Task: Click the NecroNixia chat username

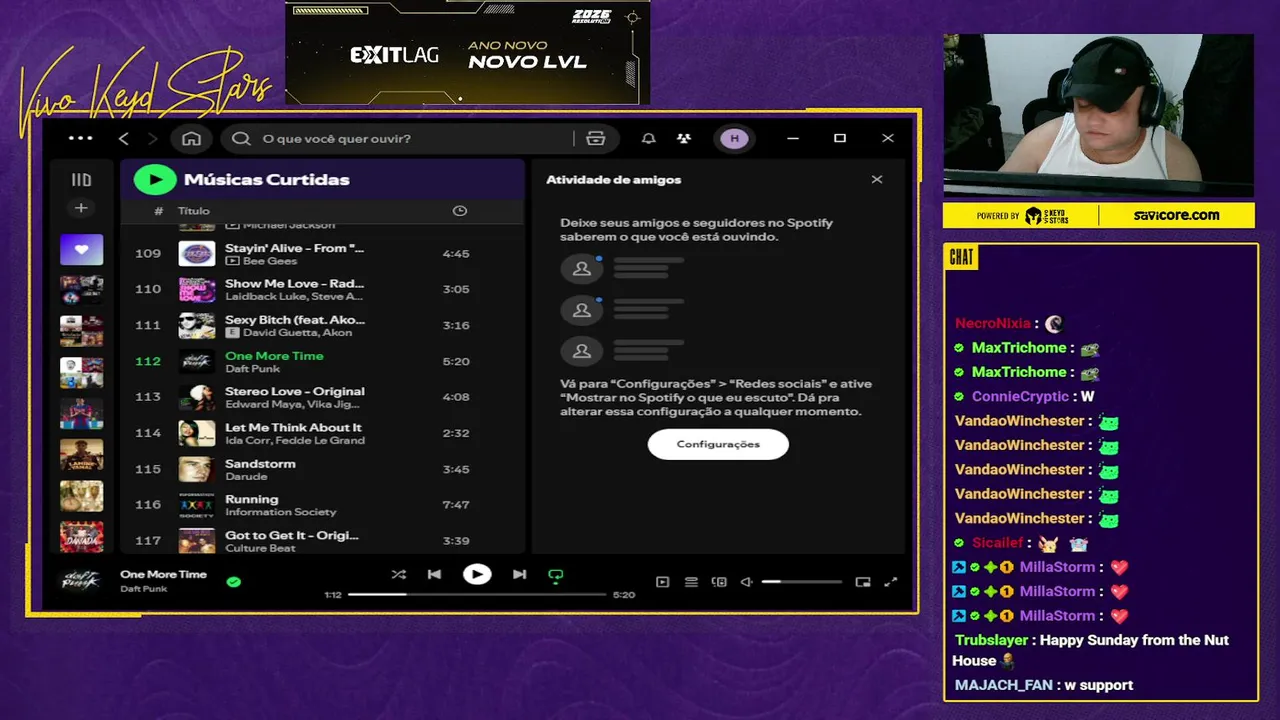Action: pyautogui.click(x=992, y=324)
